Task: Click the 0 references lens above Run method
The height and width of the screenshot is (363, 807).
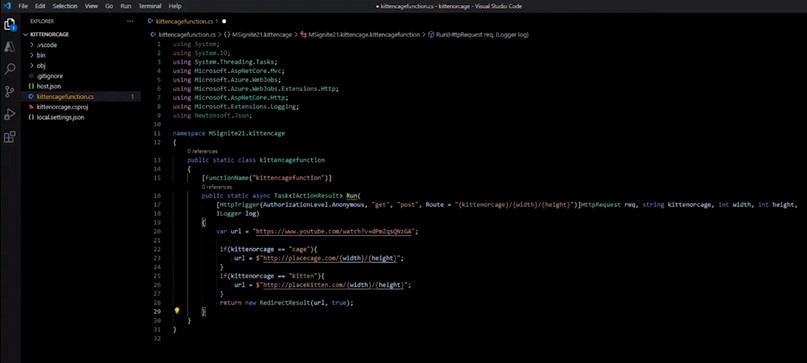Action: [x=217, y=187]
